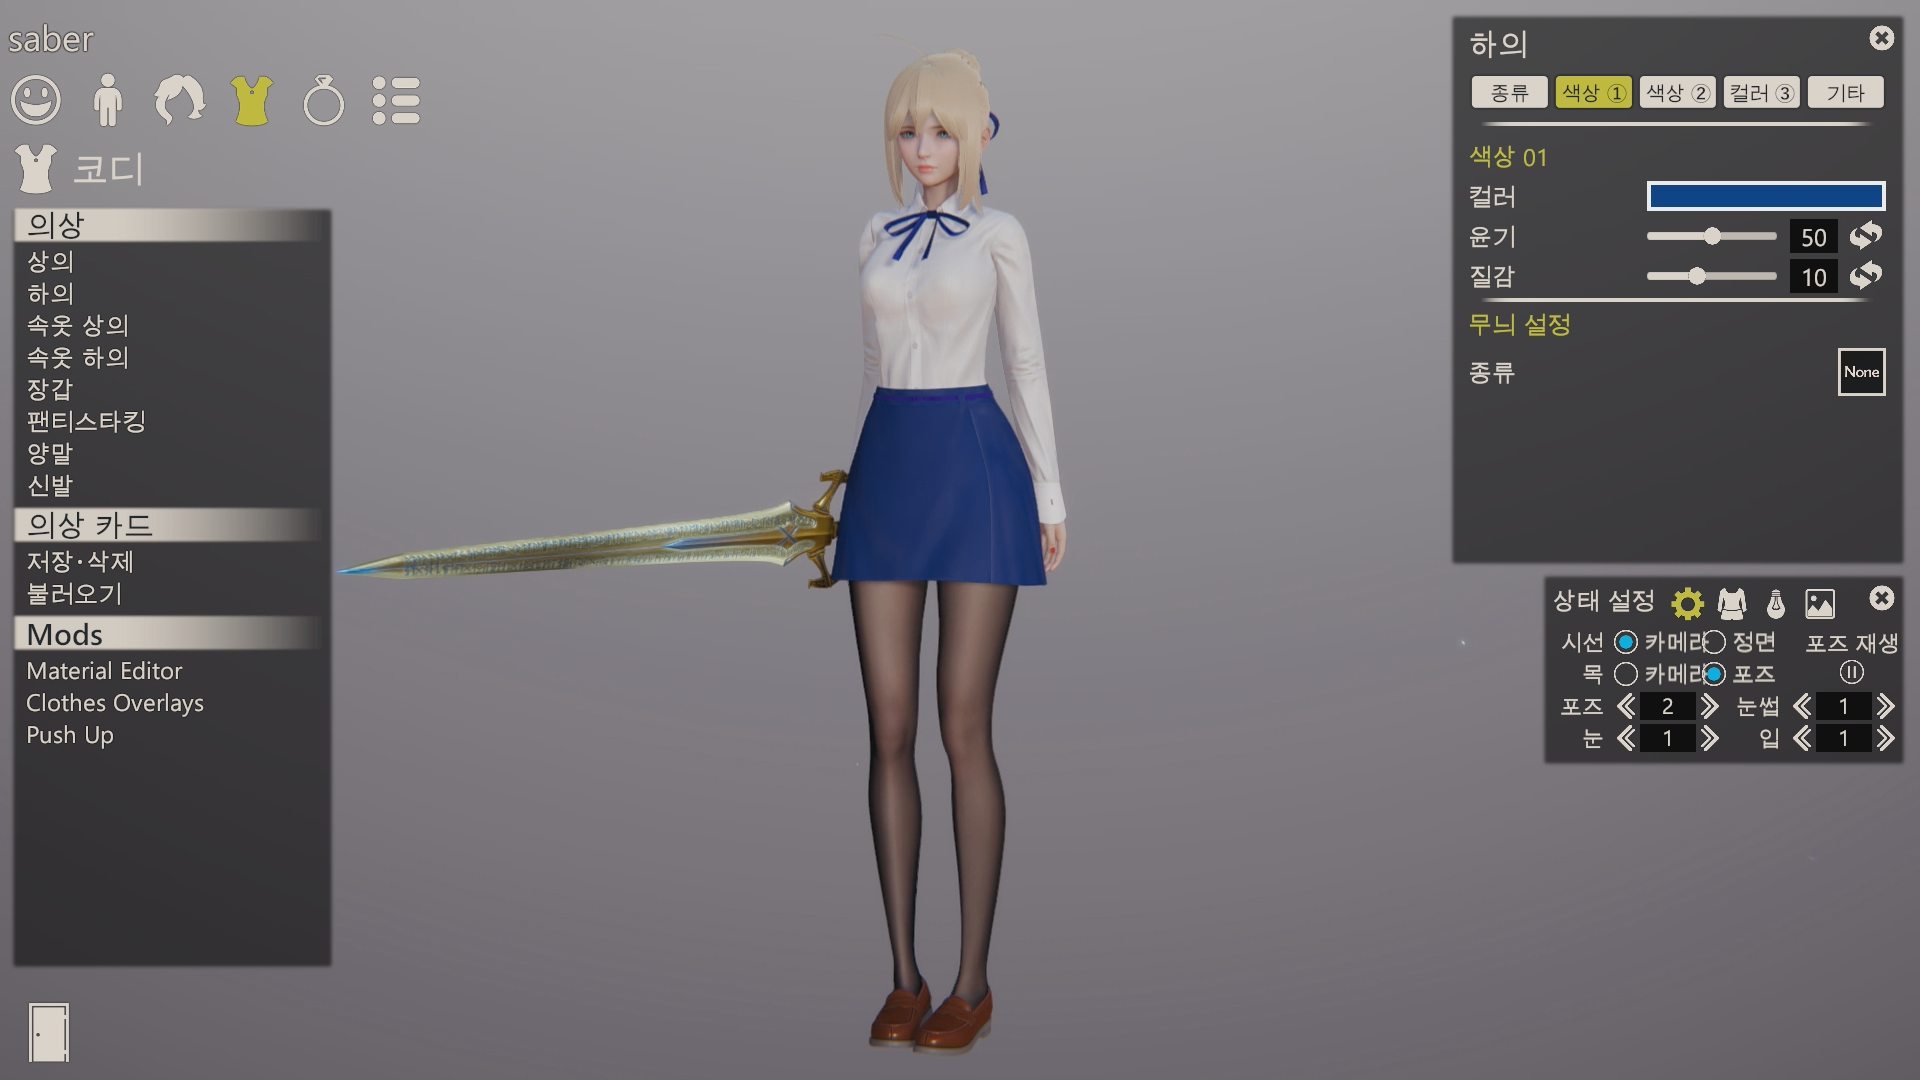Advance 포즈 number with right arrow
The width and height of the screenshot is (1920, 1080).
[1710, 706]
